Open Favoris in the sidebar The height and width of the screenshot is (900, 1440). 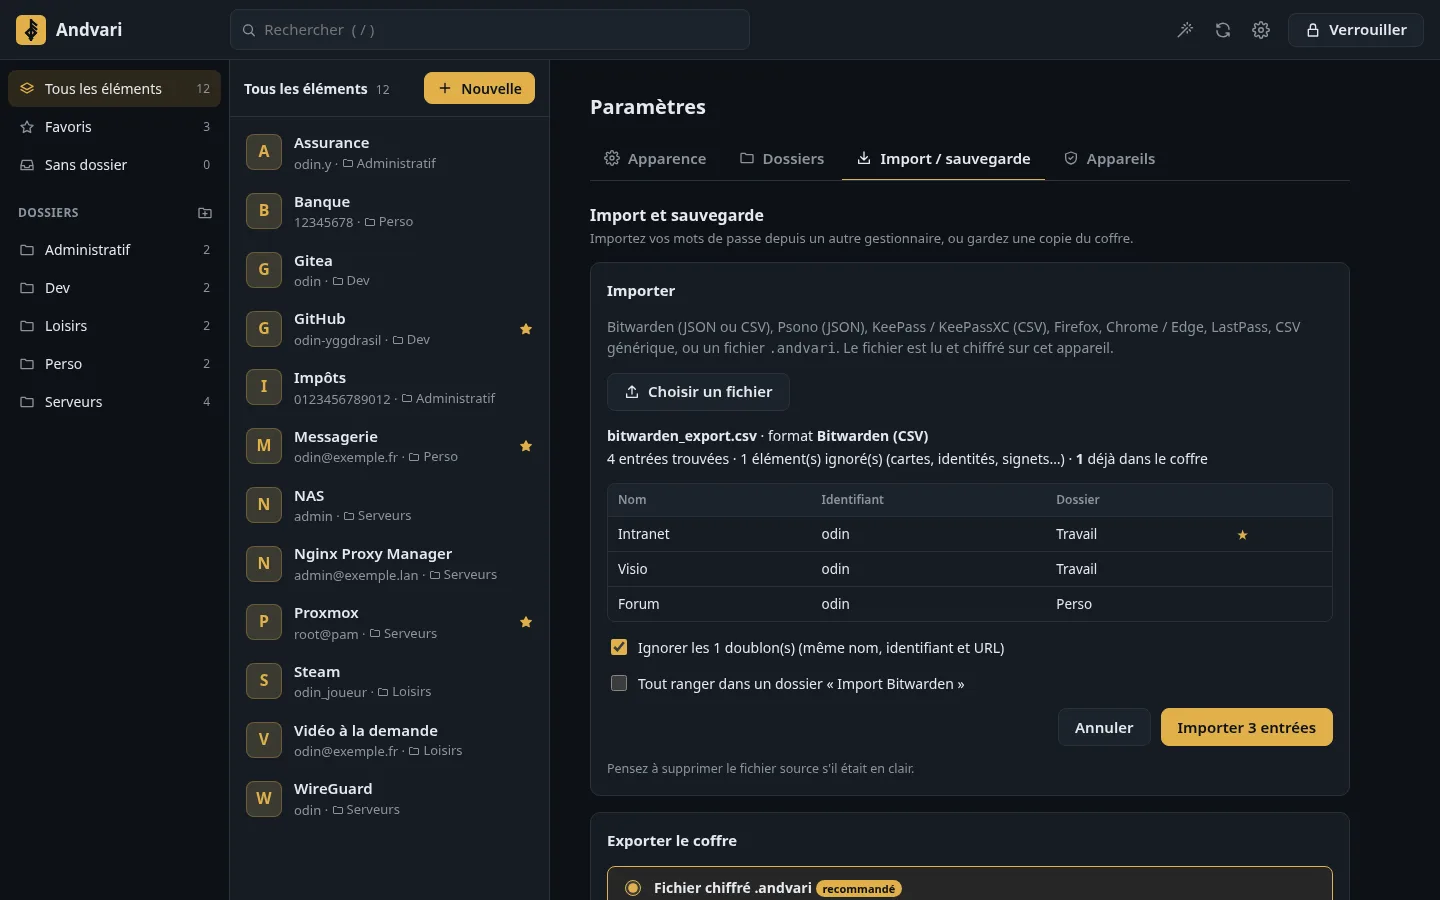[x=115, y=127]
